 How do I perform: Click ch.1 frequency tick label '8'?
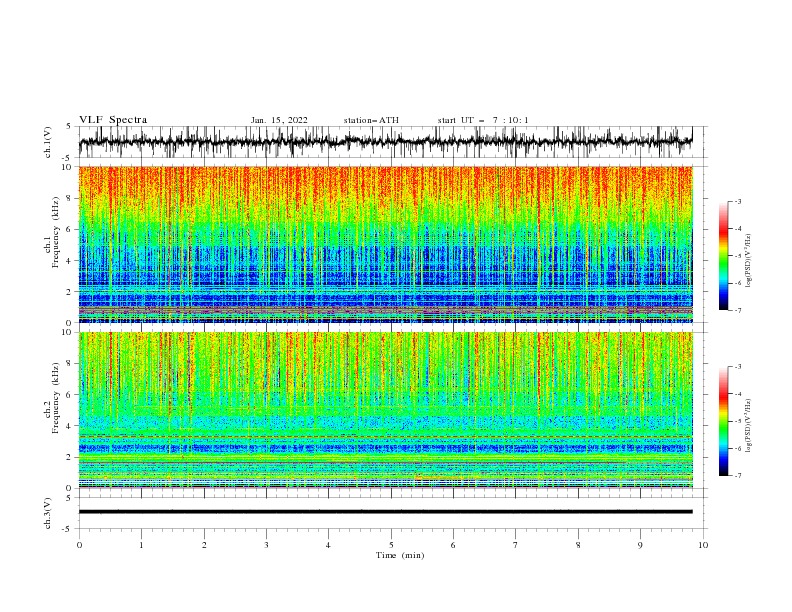tap(69, 198)
